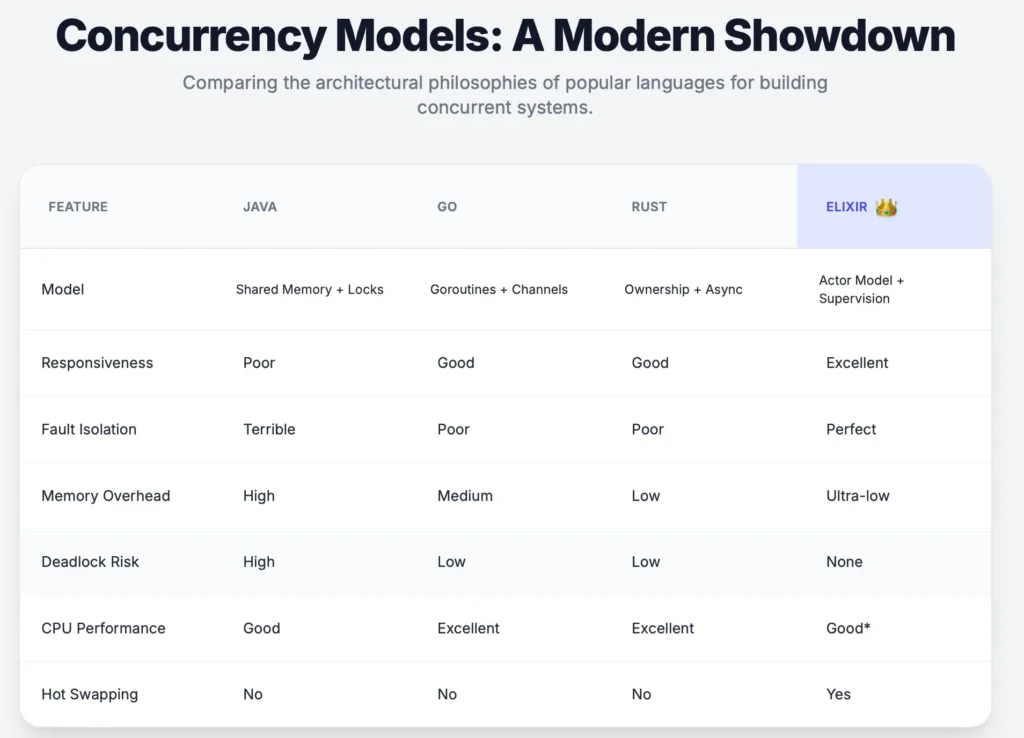Click the 'Fault Isolation' row label
The height and width of the screenshot is (738, 1024).
coord(89,429)
